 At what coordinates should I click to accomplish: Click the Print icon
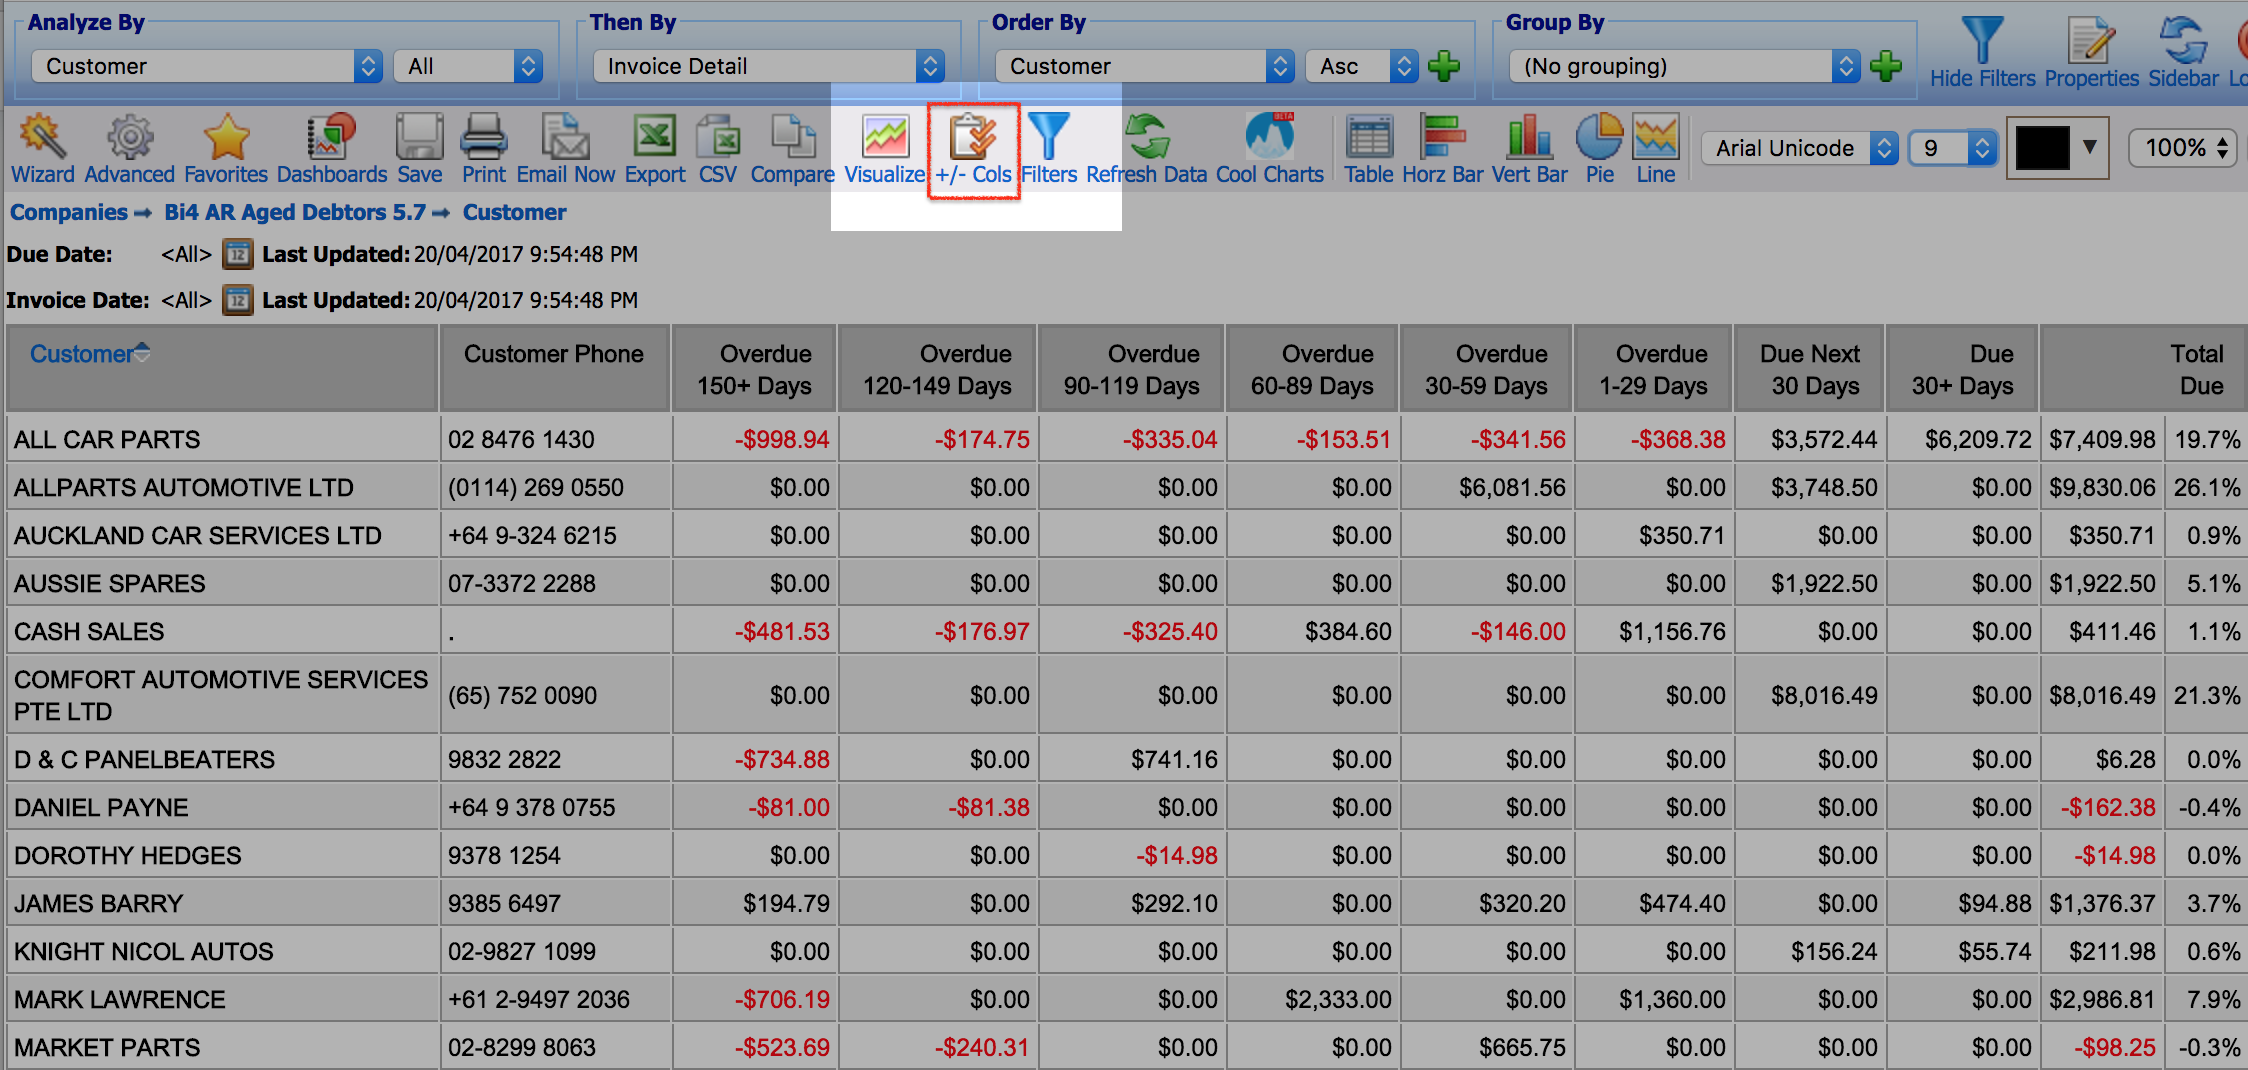[484, 150]
